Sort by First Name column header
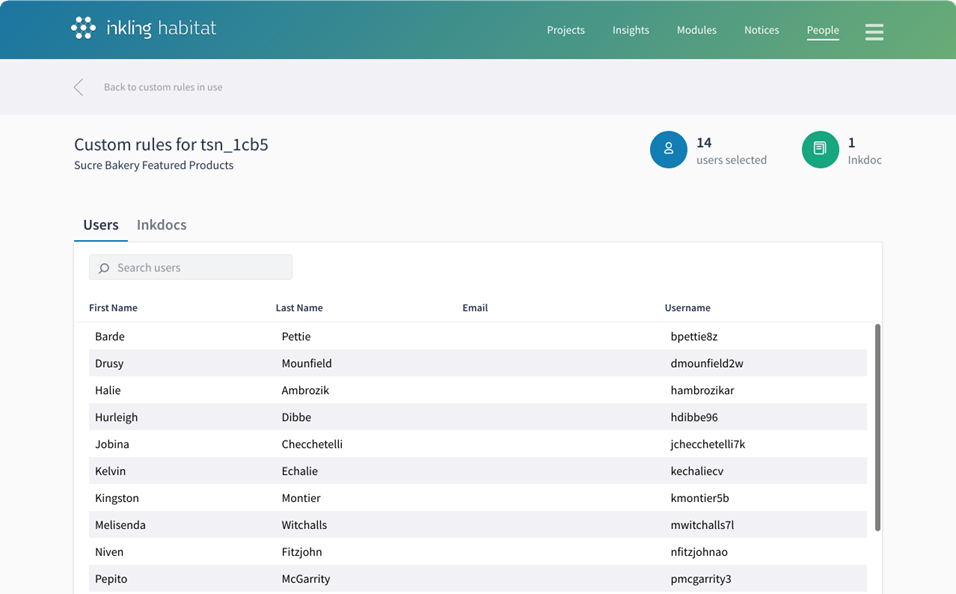The height and width of the screenshot is (594, 956). pyautogui.click(x=113, y=308)
